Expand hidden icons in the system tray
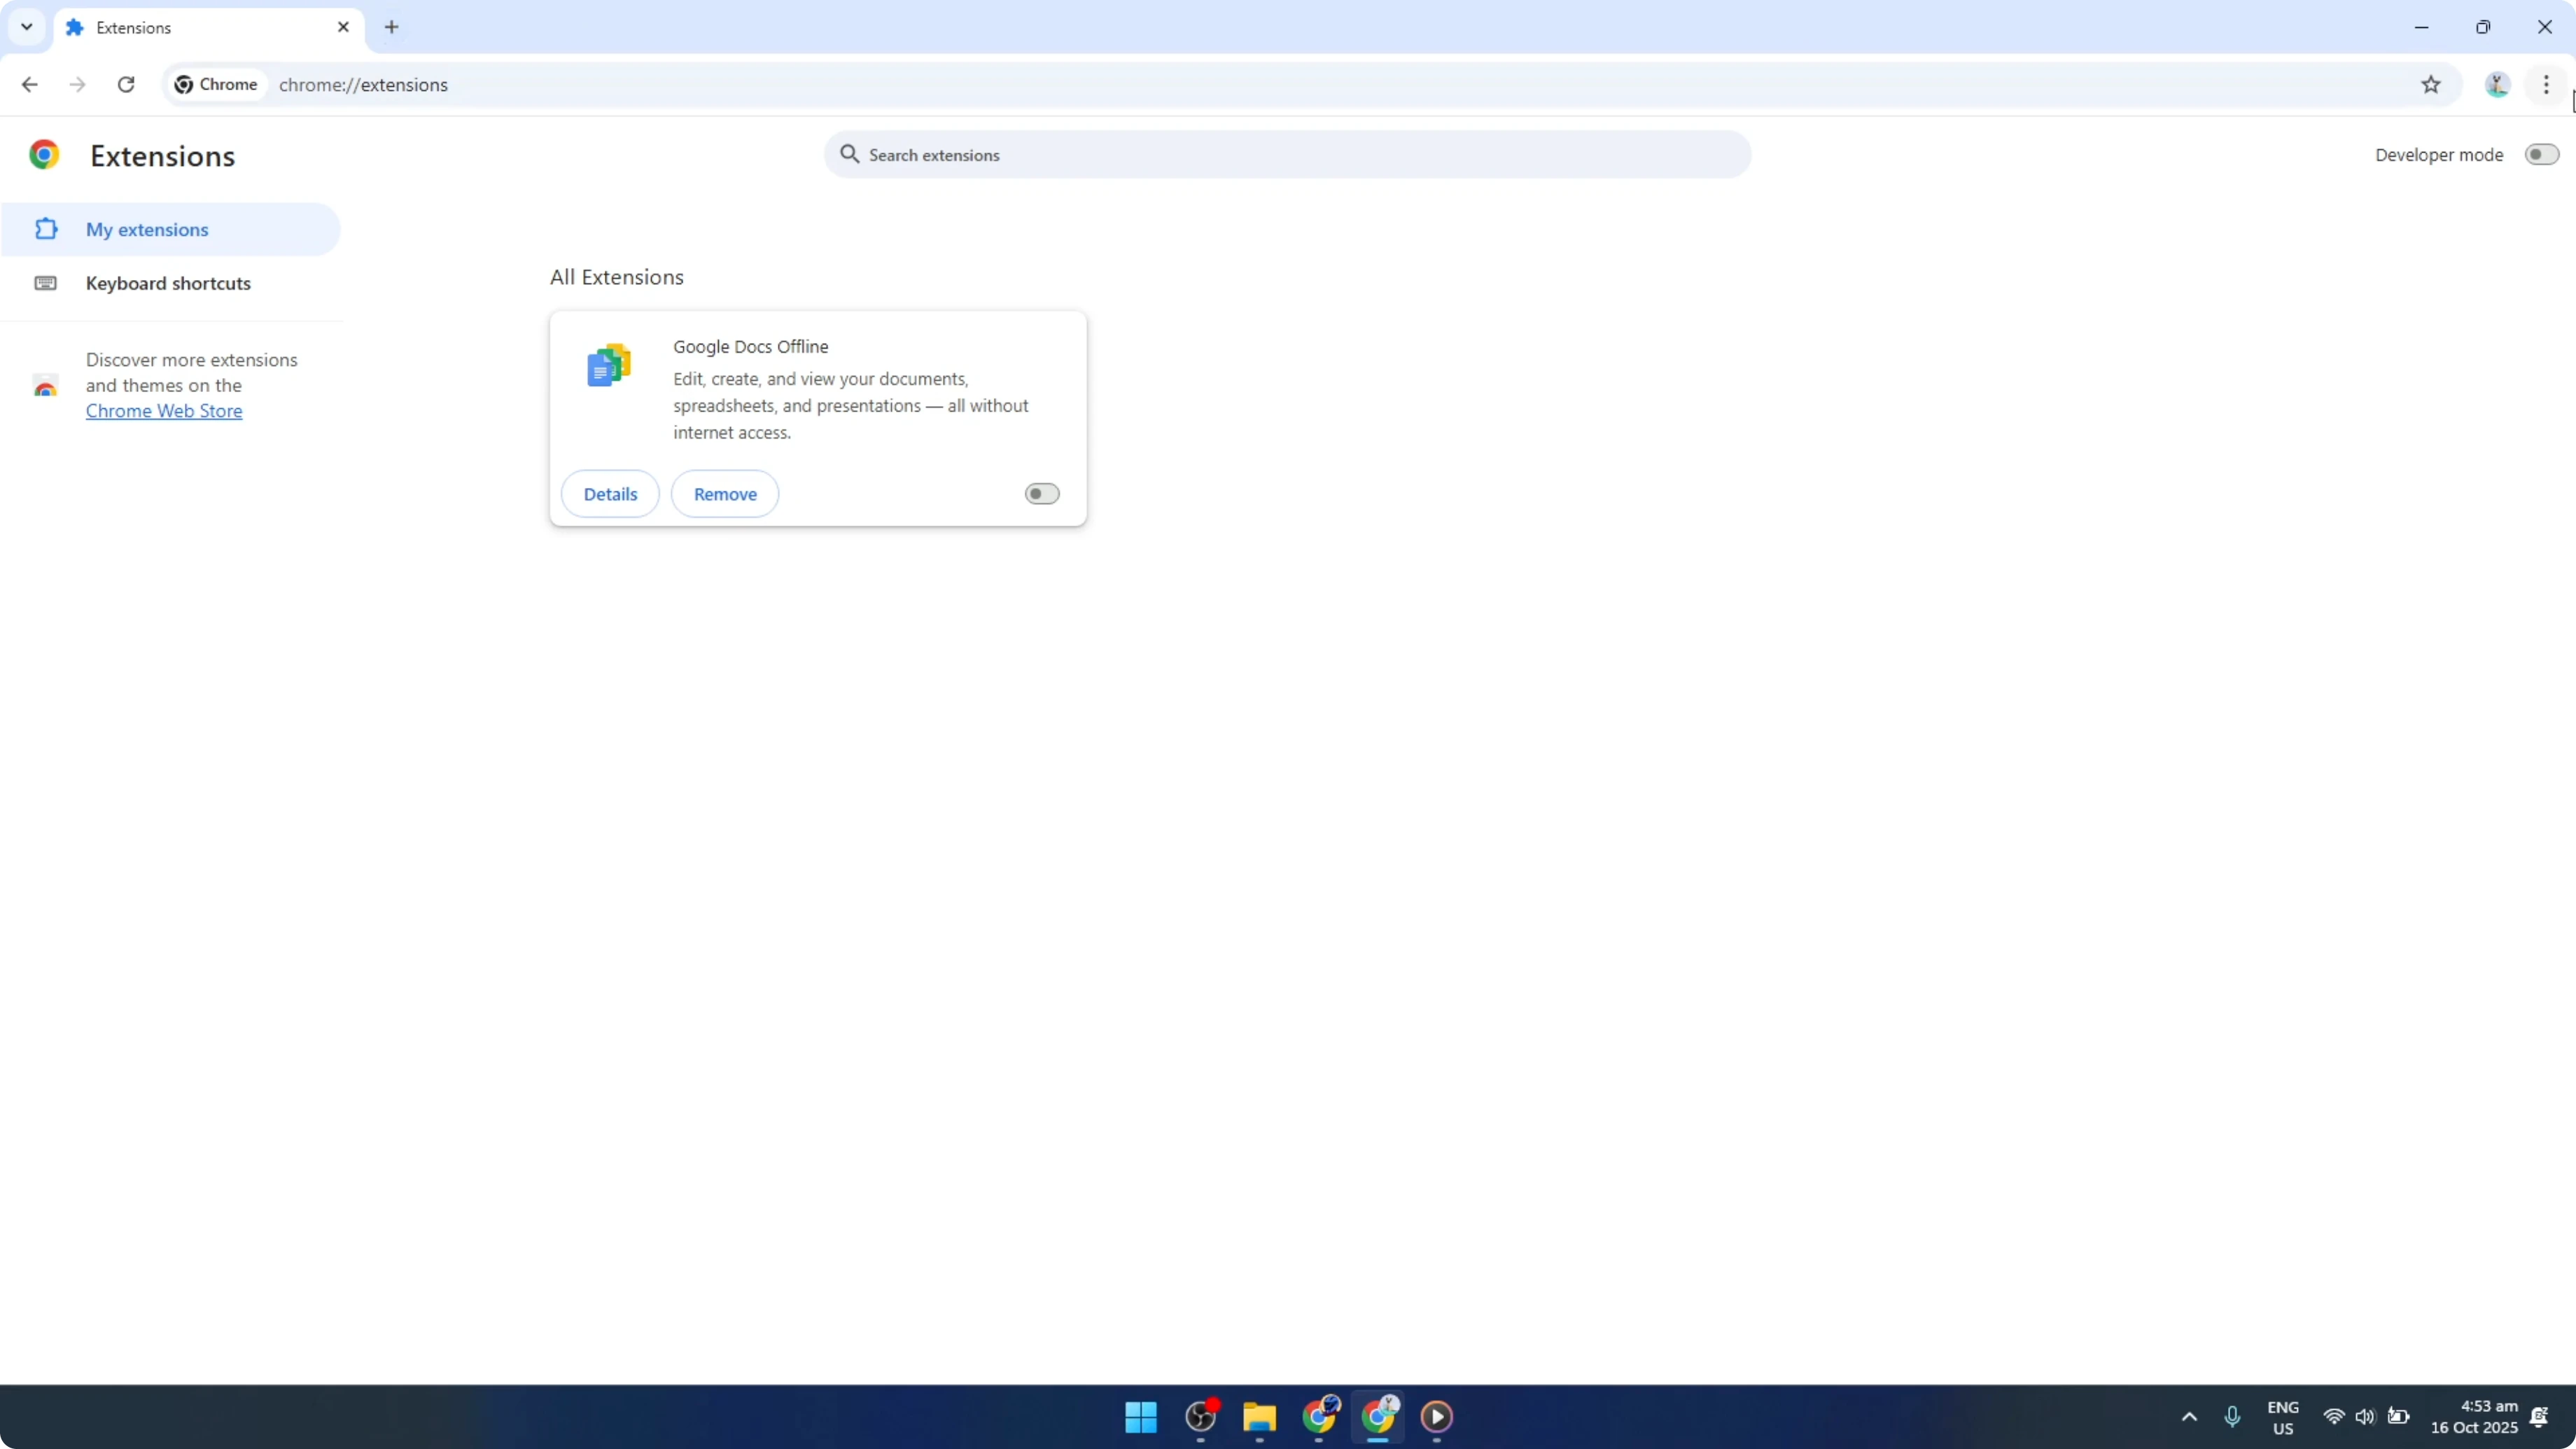The height and width of the screenshot is (1449, 2576). point(2189,1417)
